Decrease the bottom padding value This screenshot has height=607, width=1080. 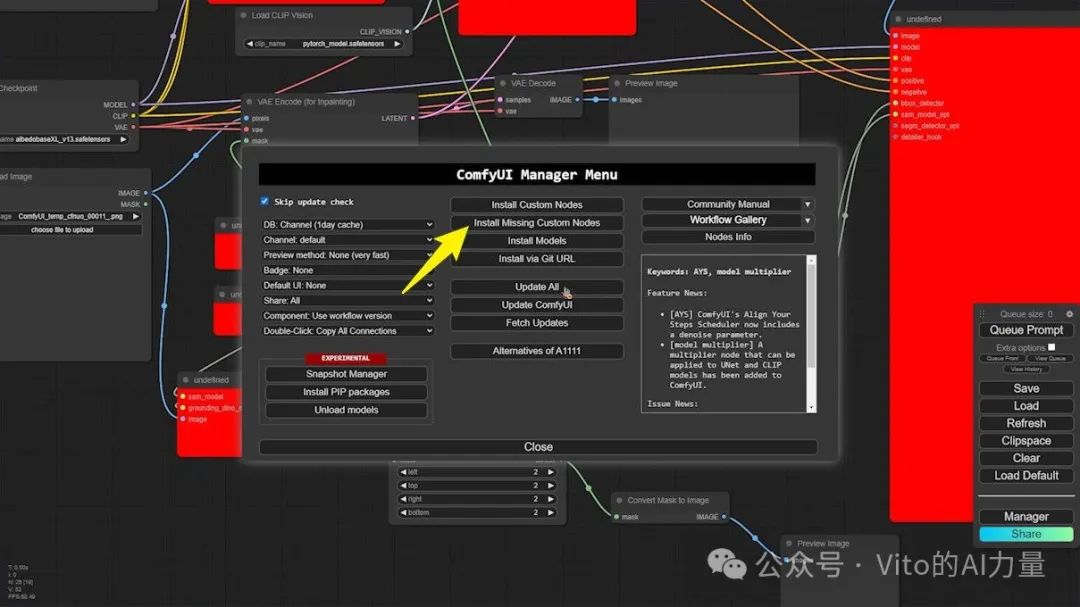(403, 513)
